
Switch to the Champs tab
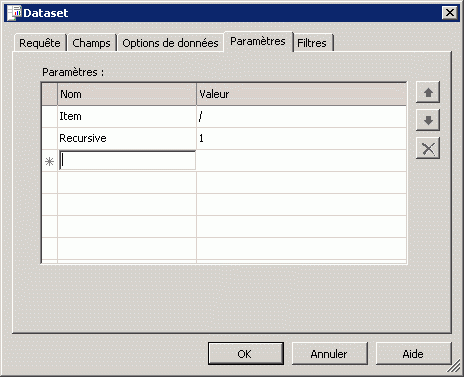pyautogui.click(x=91, y=43)
